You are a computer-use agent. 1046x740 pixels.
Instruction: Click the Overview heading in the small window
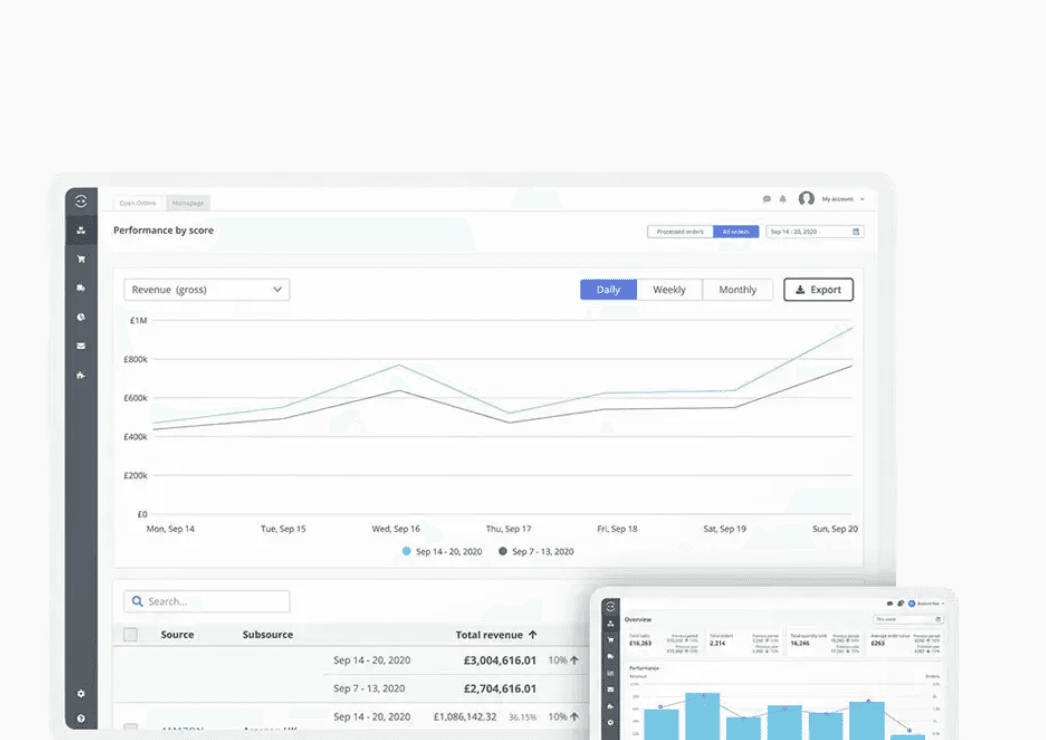638,619
